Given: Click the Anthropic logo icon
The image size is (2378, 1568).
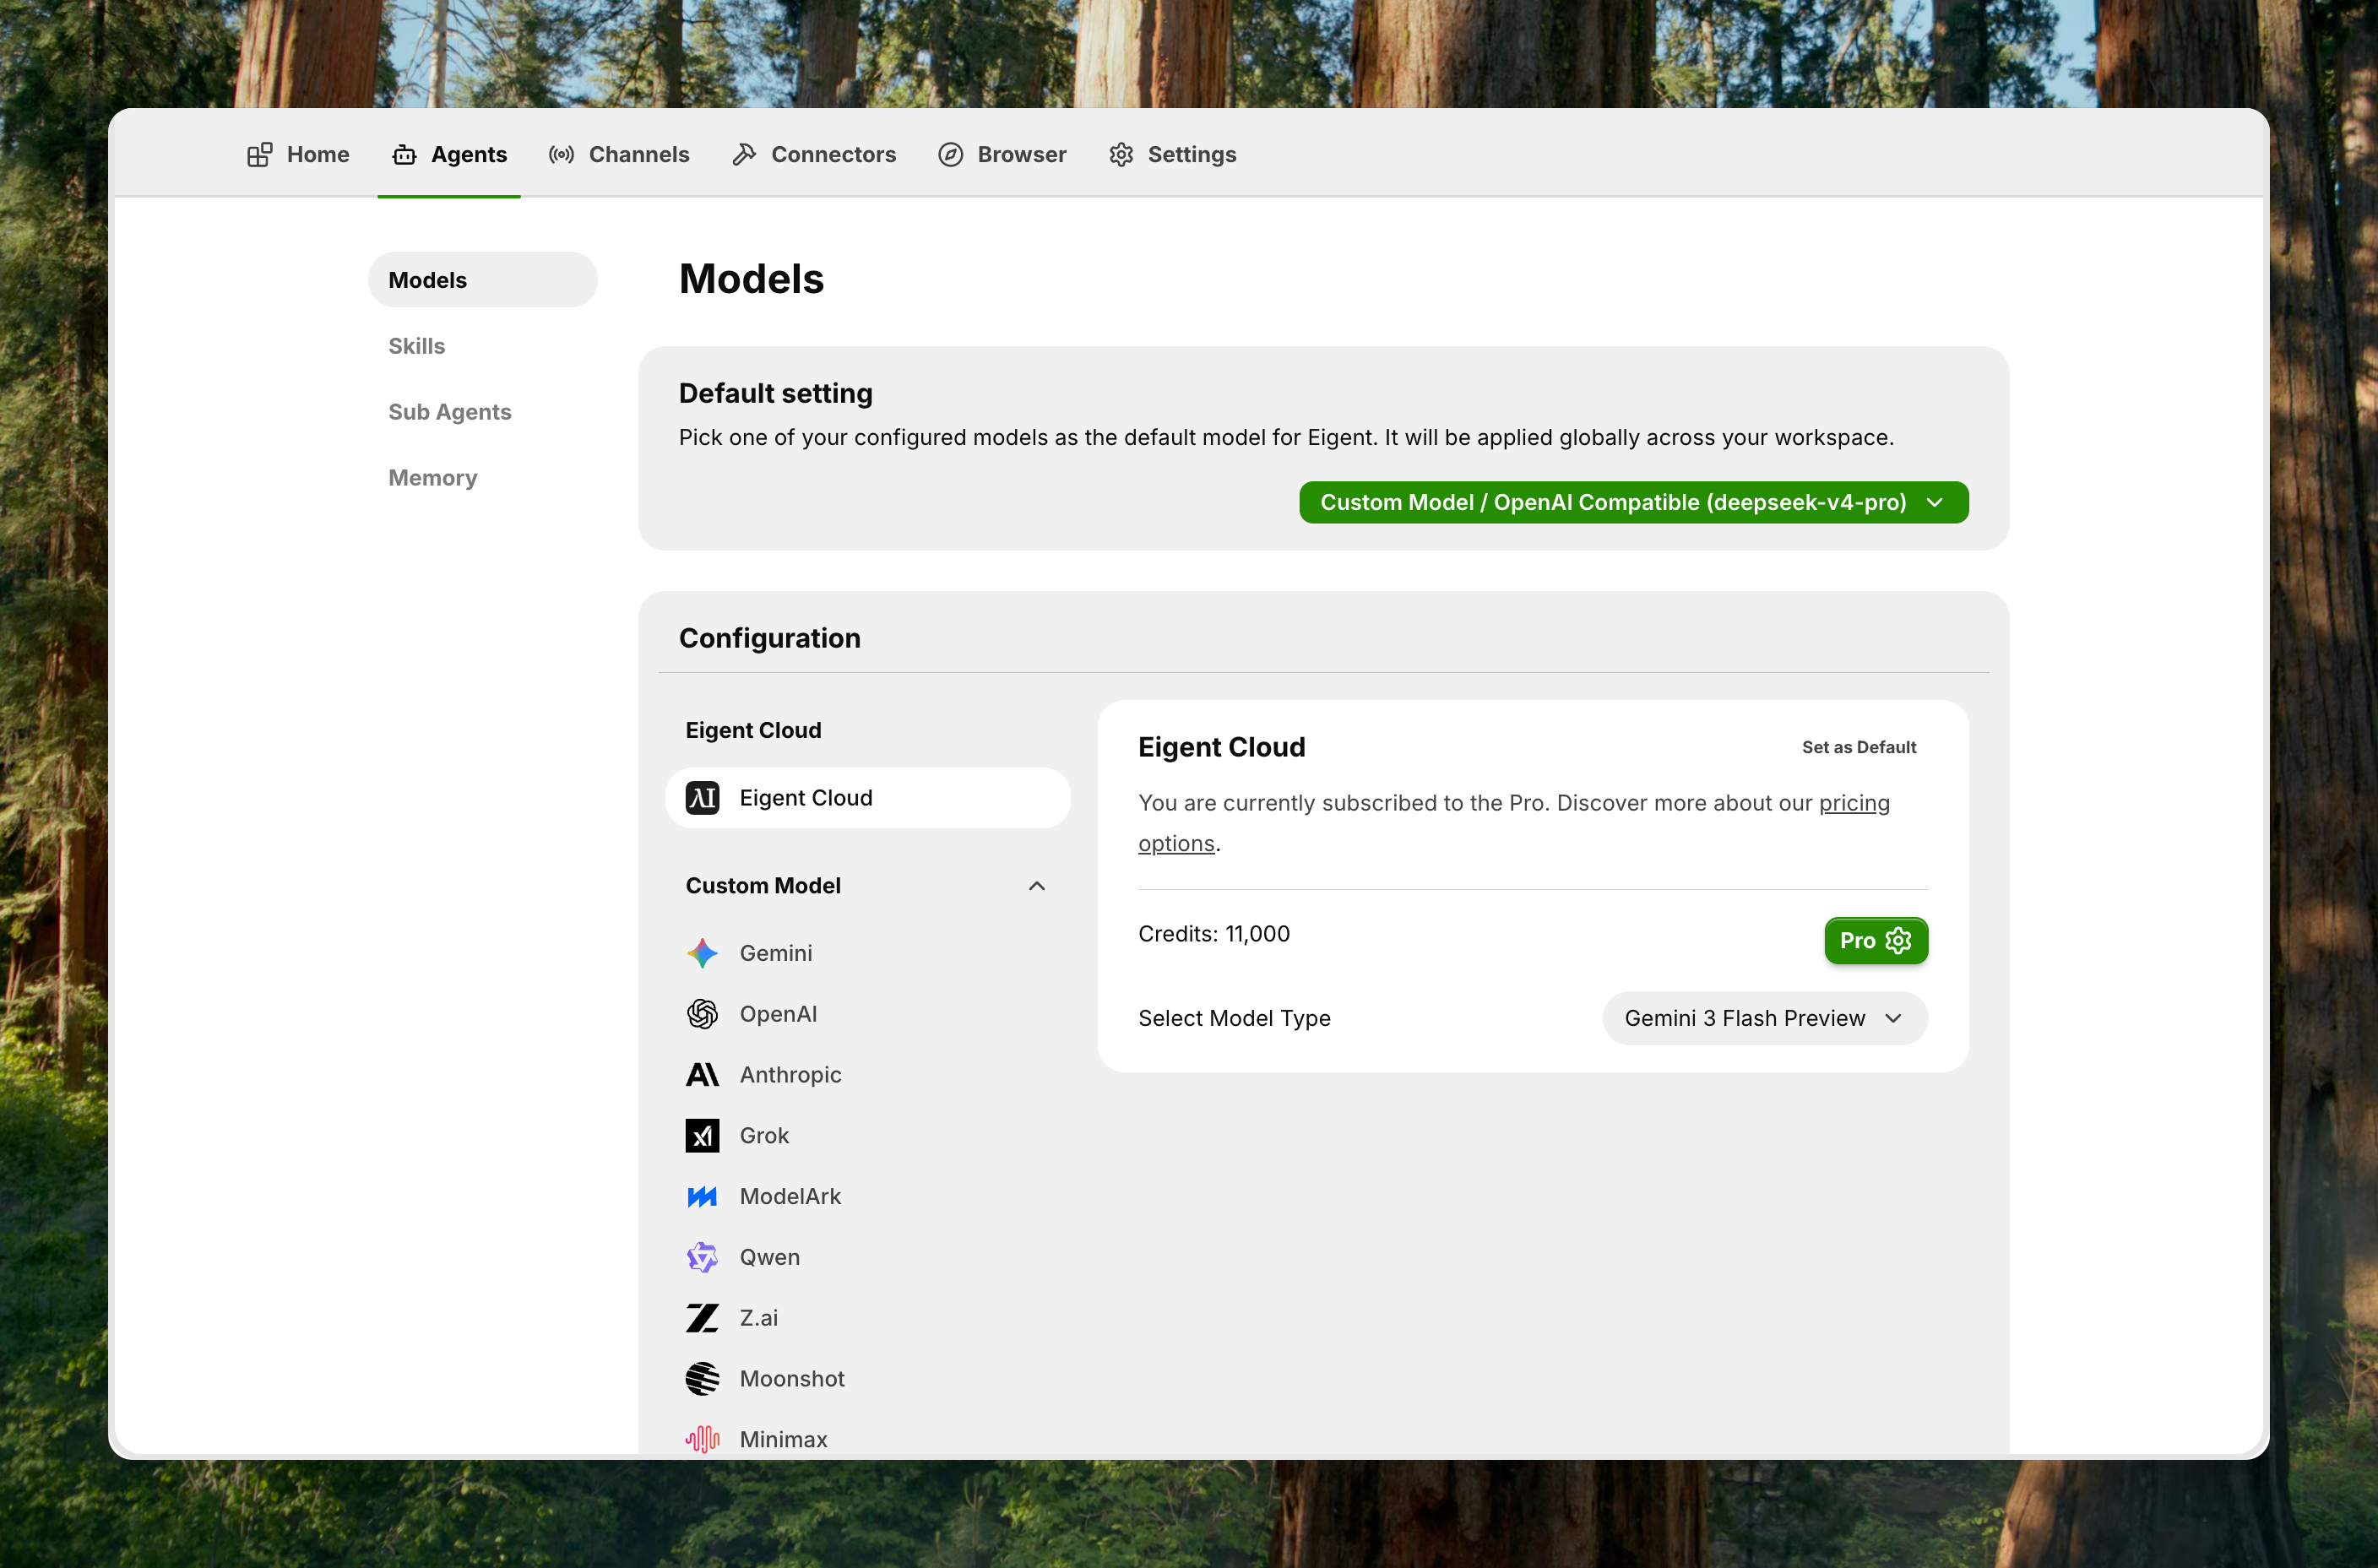Looking at the screenshot, I should point(702,1075).
